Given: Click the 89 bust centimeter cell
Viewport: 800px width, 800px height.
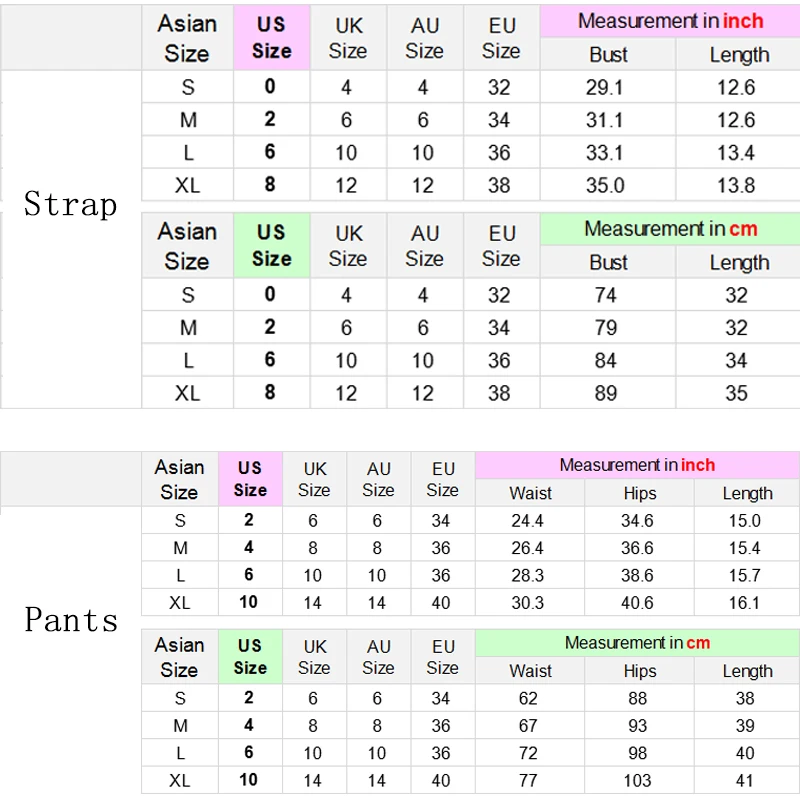Looking at the screenshot, I should 606,393.
